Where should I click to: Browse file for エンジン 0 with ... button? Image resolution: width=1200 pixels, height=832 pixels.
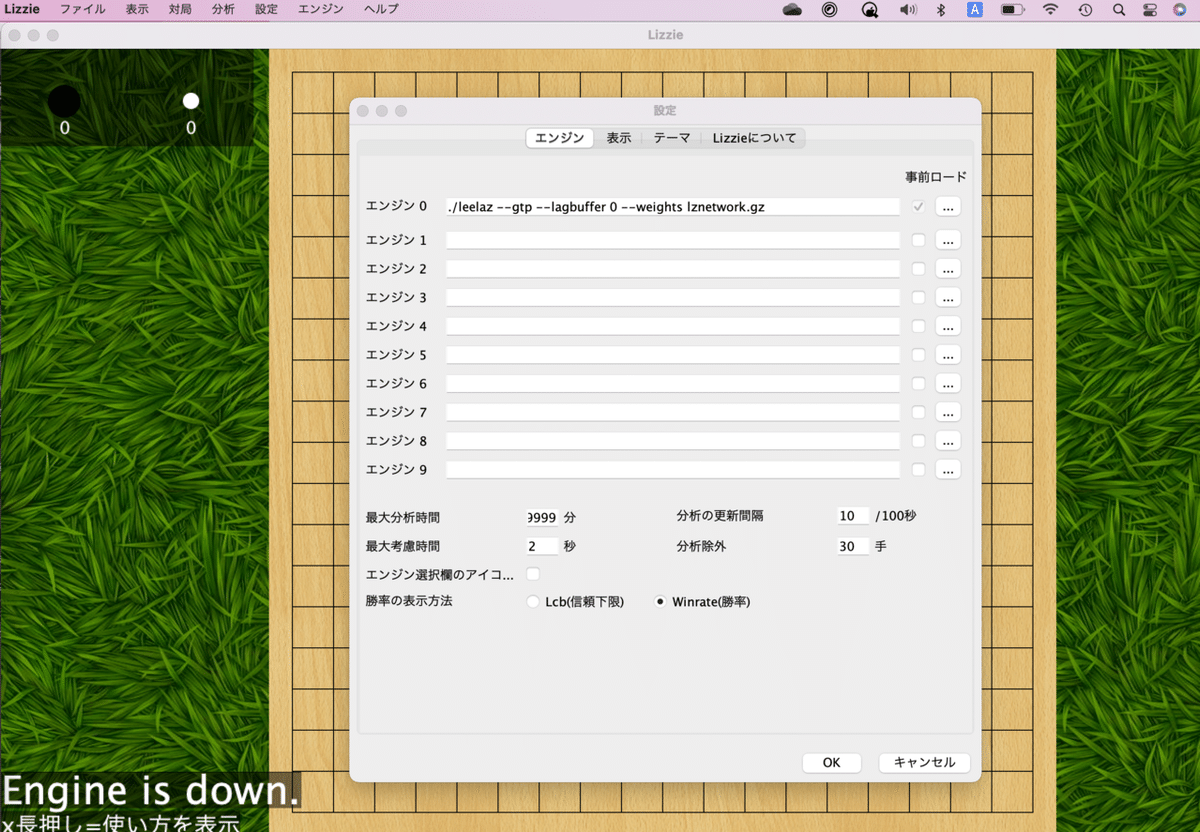948,207
